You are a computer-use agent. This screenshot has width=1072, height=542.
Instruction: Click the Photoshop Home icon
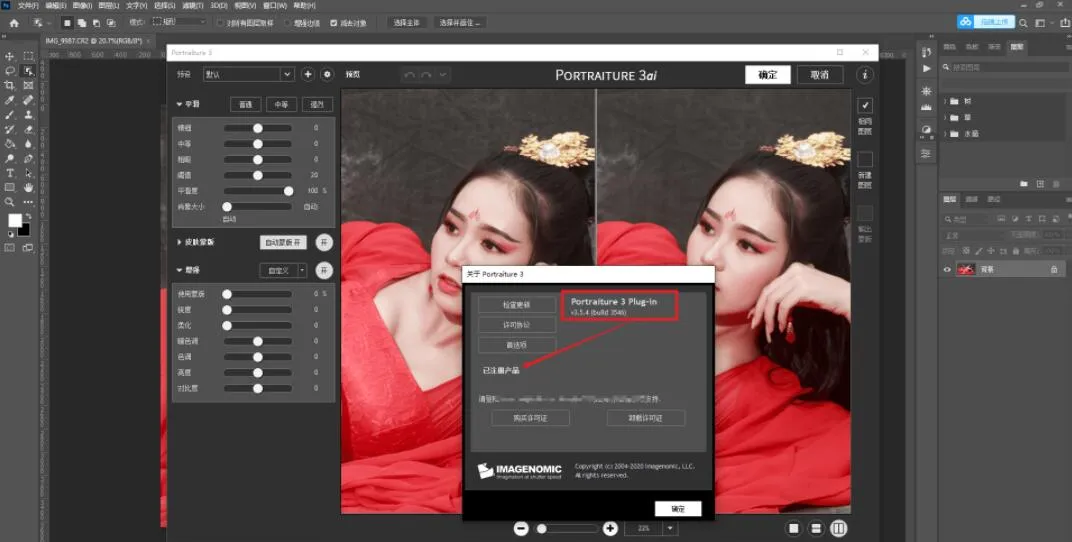(13, 22)
